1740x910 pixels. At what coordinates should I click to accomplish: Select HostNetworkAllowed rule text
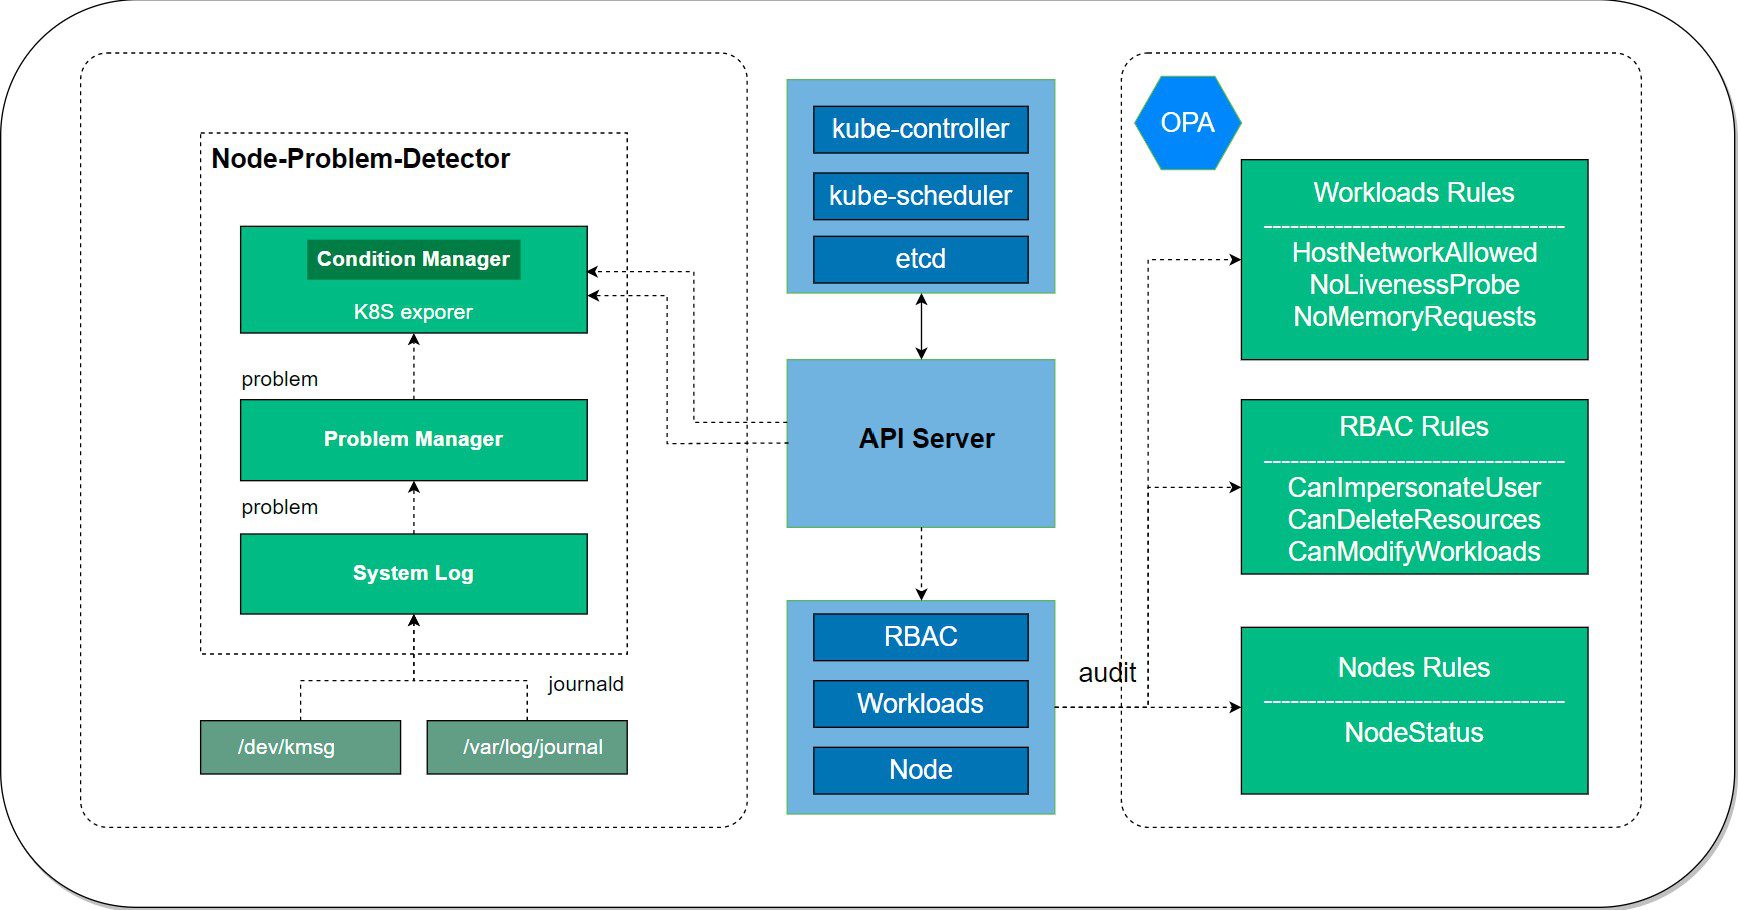[x=1414, y=252]
